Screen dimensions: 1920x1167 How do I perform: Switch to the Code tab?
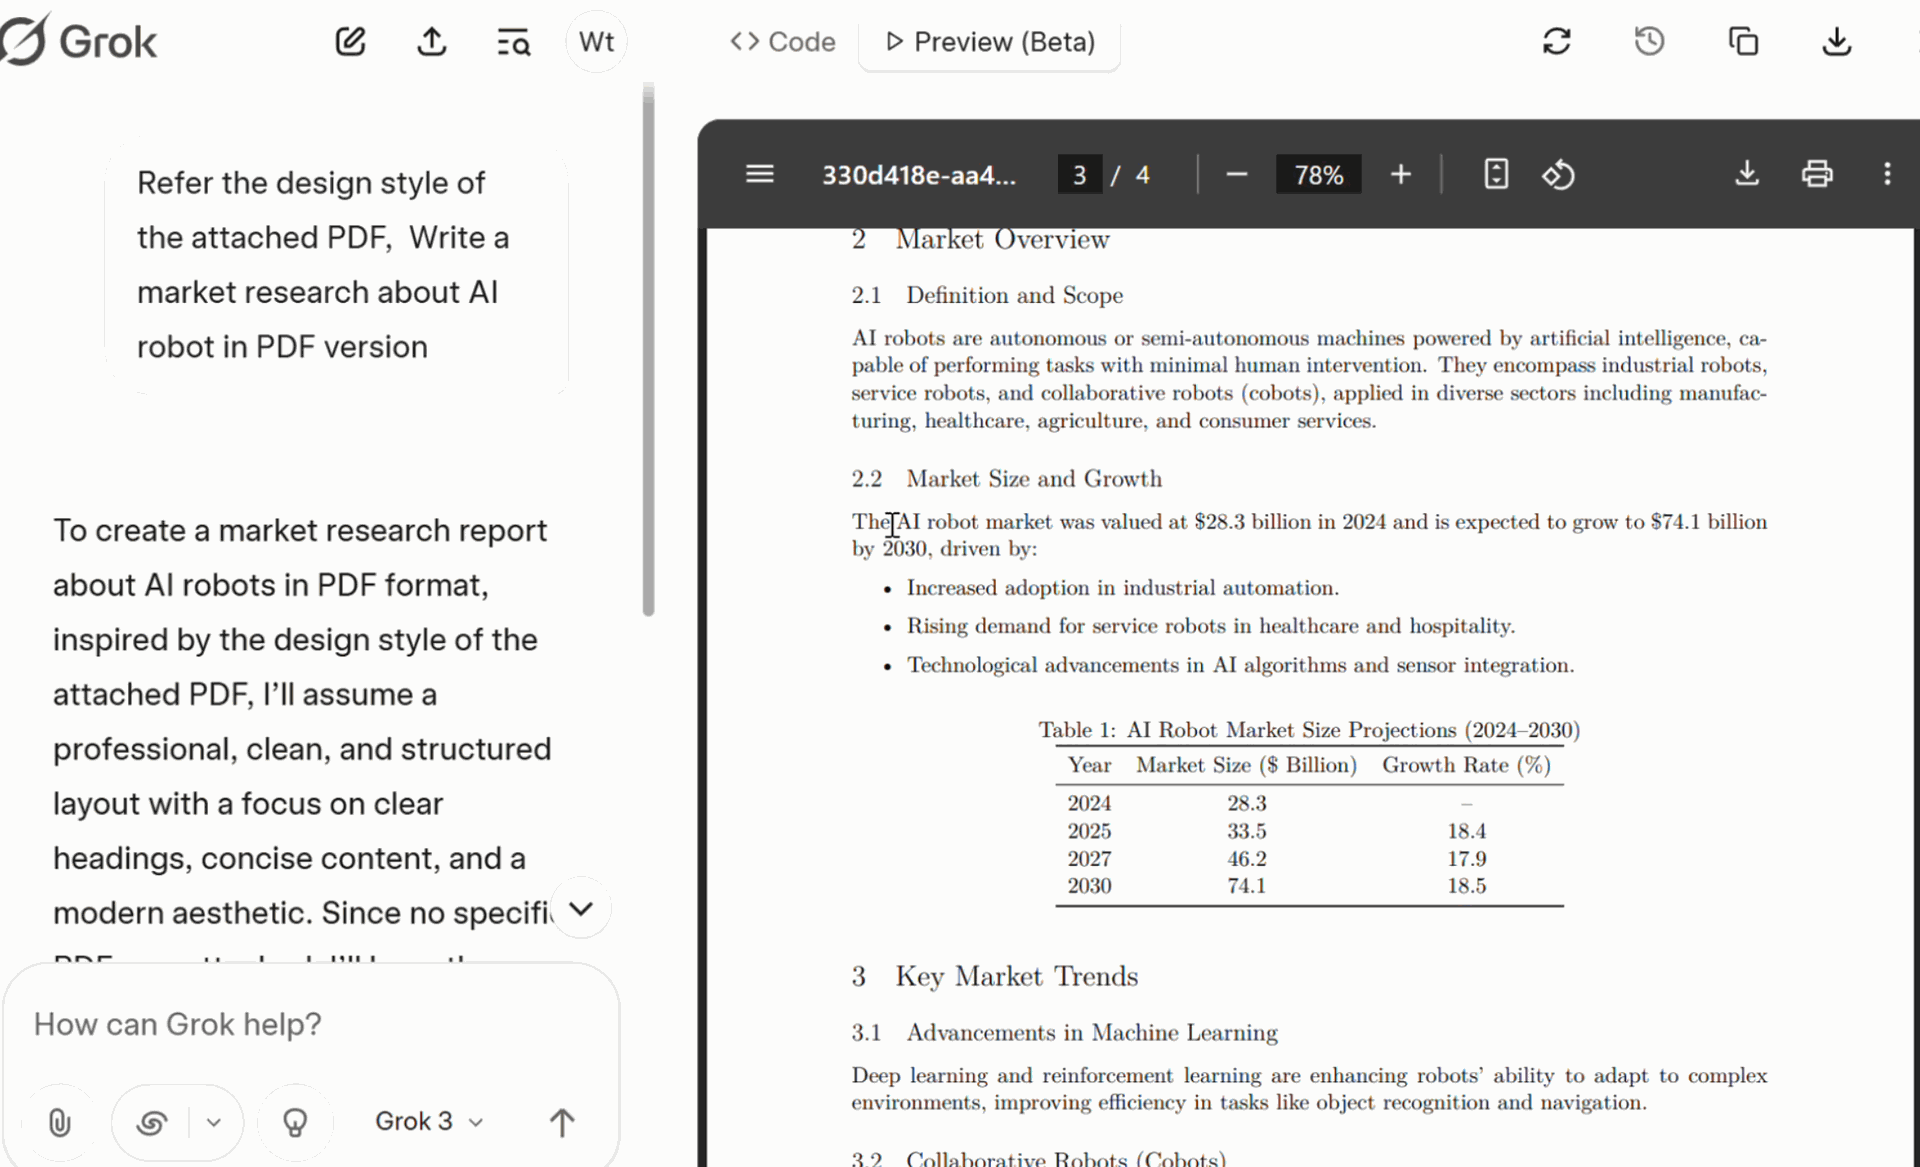pos(782,42)
